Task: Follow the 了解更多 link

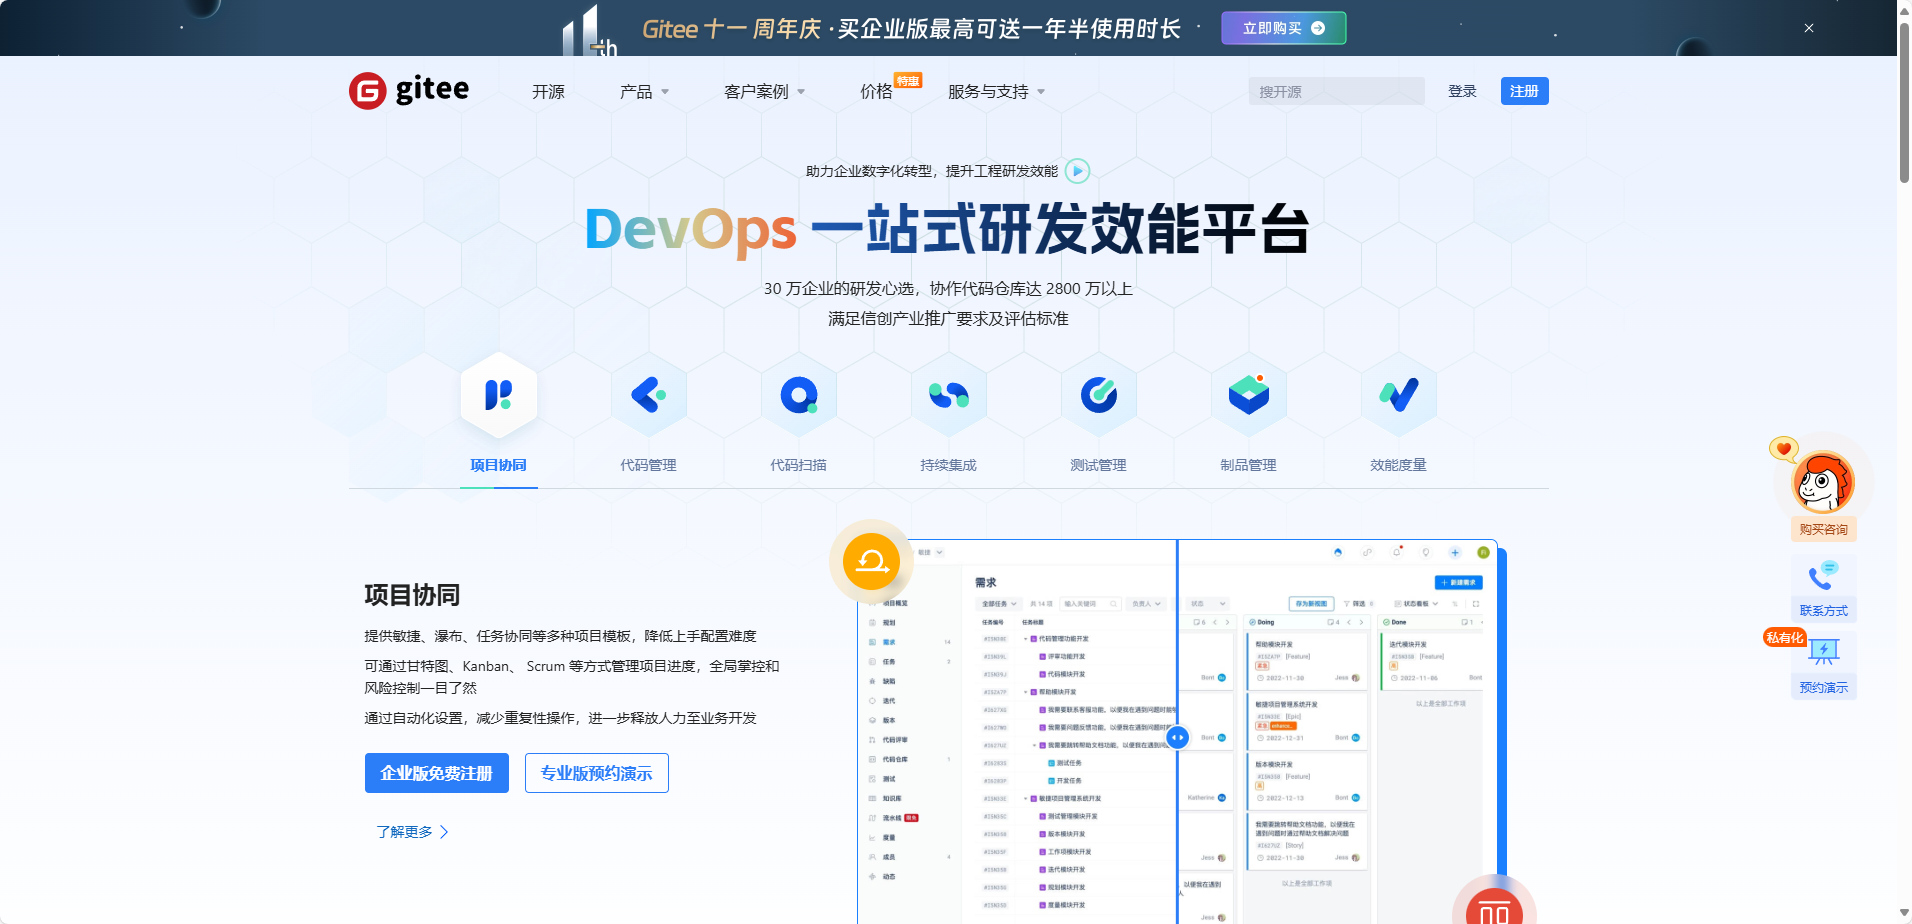Action: click(x=413, y=832)
